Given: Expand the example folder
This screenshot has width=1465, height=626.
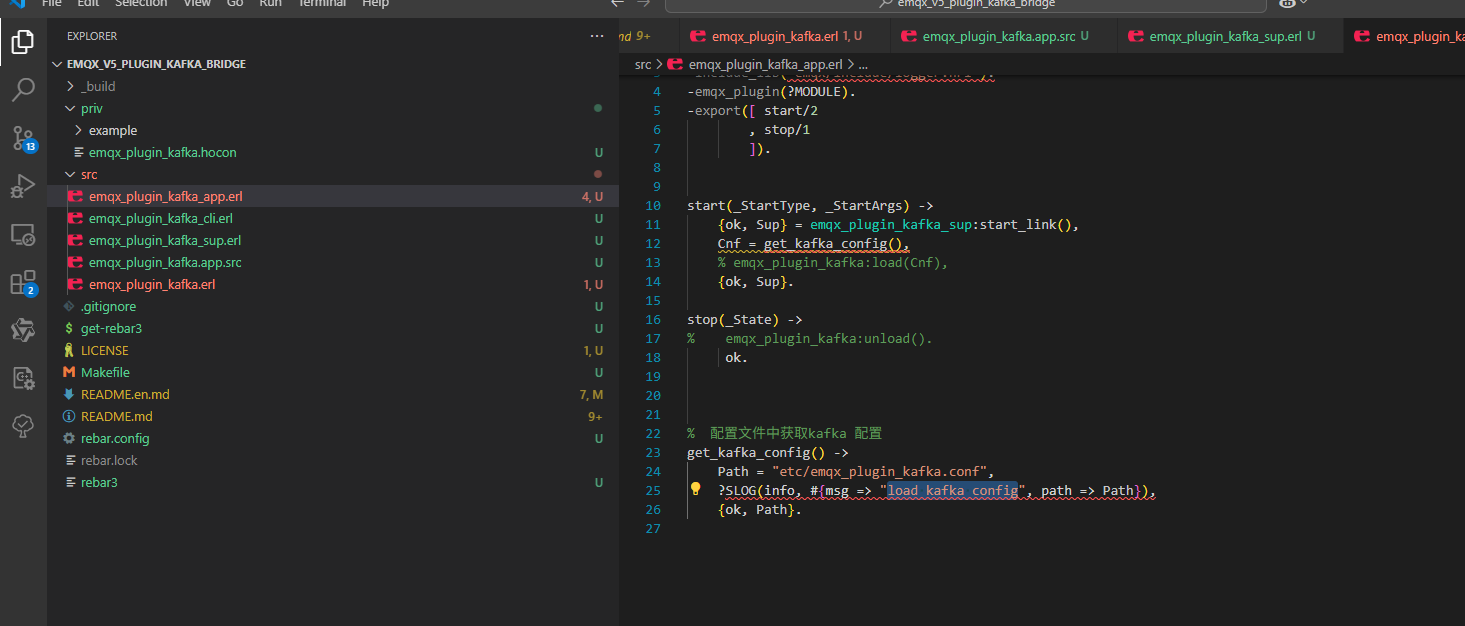Looking at the screenshot, I should coord(78,130).
